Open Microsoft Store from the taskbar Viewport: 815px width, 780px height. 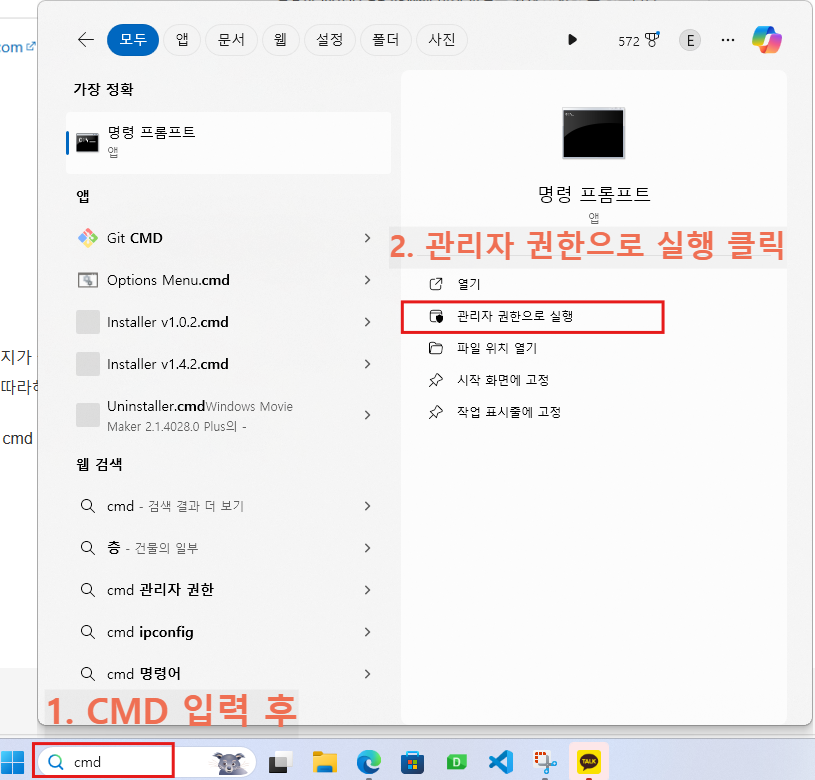pyautogui.click(x=412, y=761)
